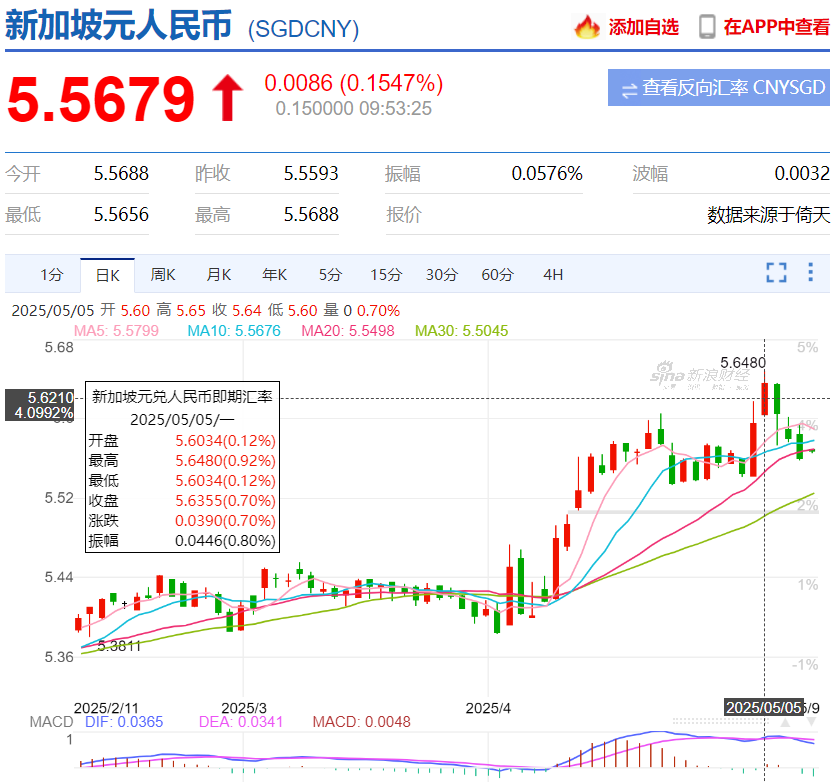Expand the chart with the fullscreen icon
The width and height of the screenshot is (832, 782).
point(776,273)
